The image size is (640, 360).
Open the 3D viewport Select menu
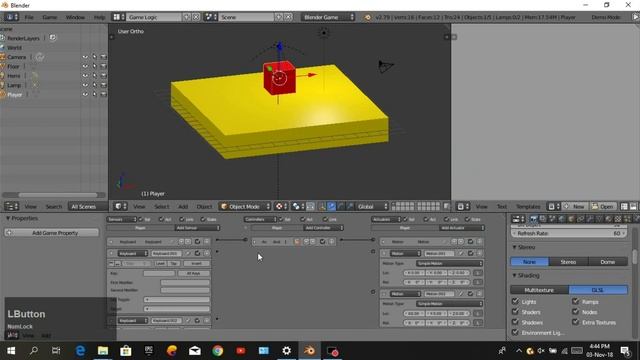(x=161, y=207)
